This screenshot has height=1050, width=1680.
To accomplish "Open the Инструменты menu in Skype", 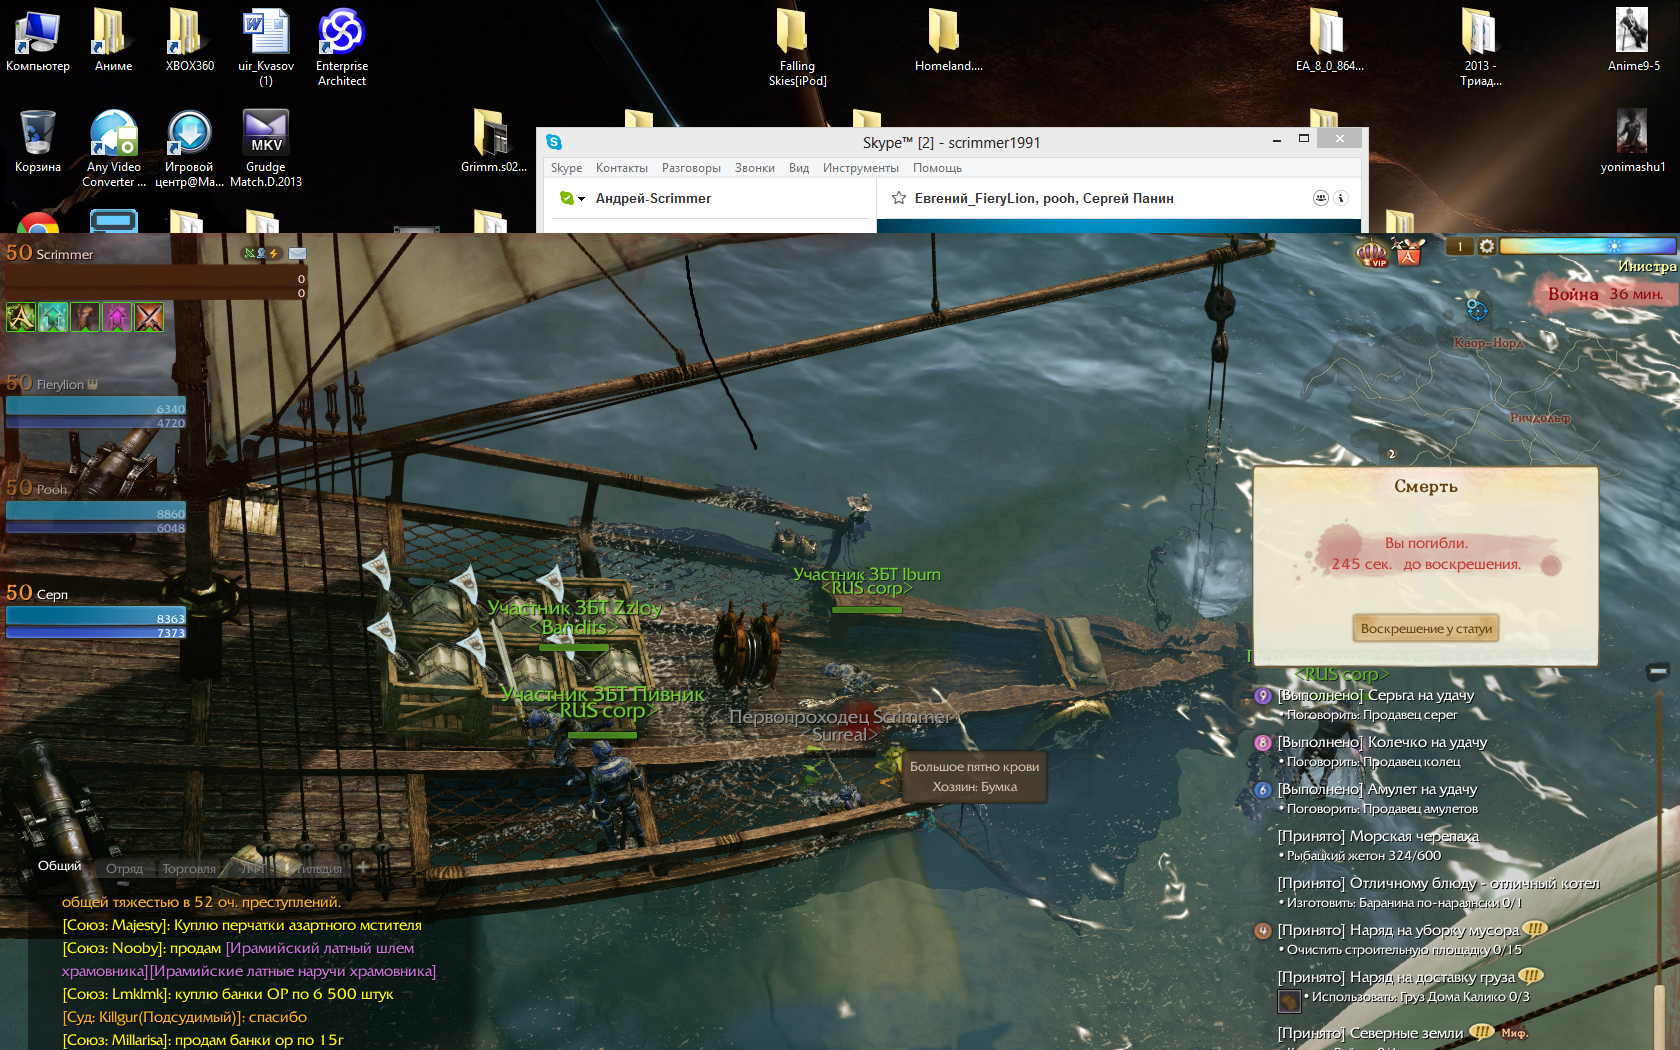I will (x=861, y=168).
